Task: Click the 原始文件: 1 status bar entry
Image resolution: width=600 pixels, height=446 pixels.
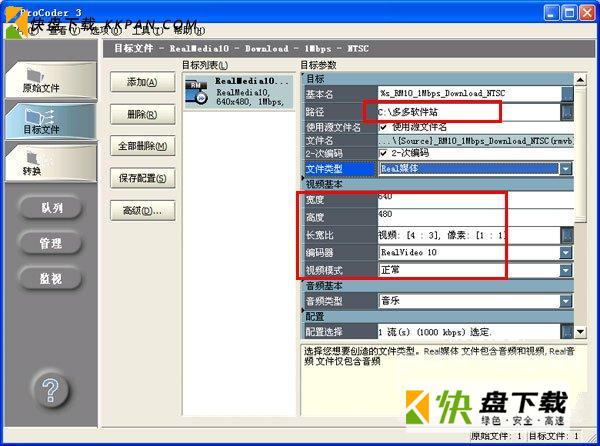Action: point(496,436)
